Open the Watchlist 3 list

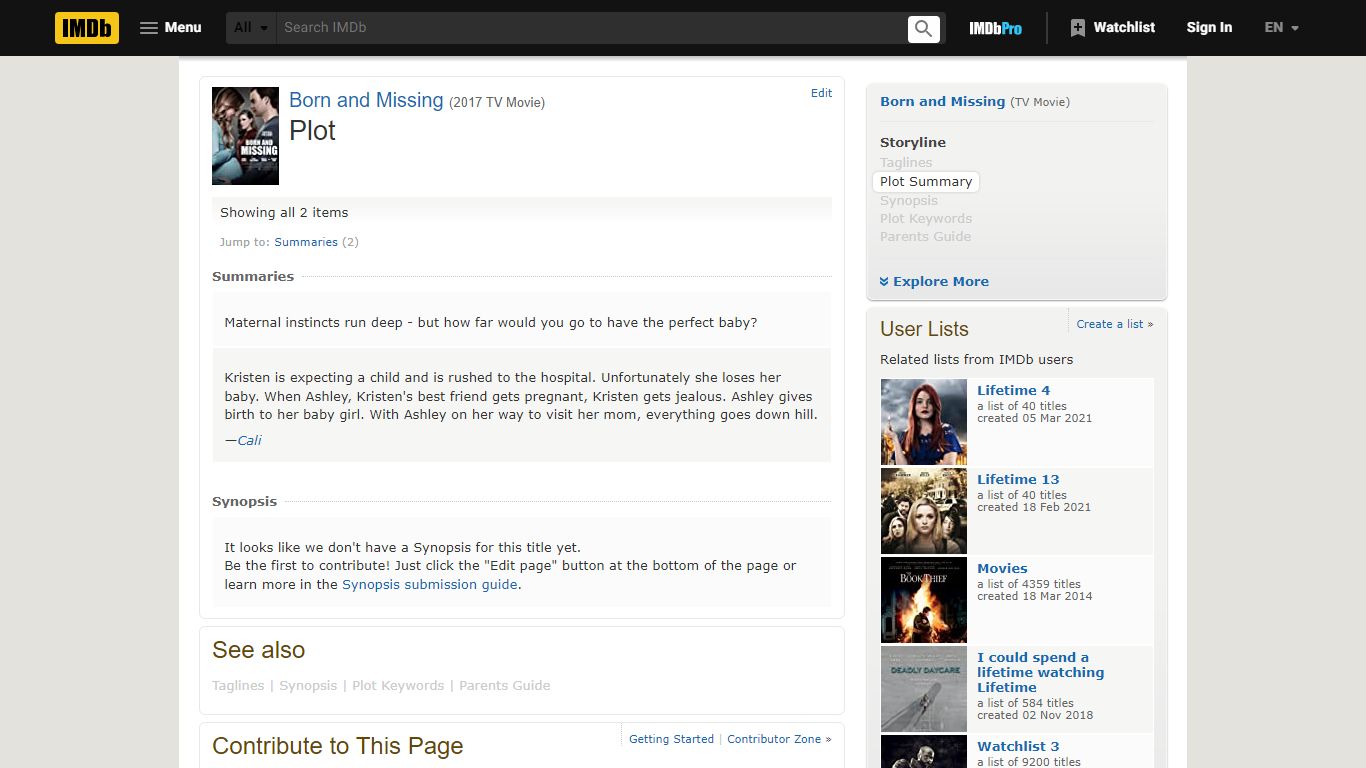click(1018, 746)
